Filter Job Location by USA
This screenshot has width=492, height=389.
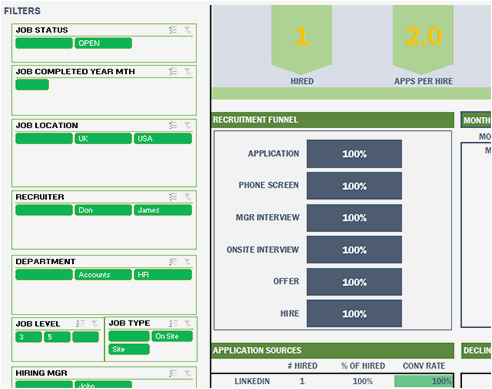point(163,139)
